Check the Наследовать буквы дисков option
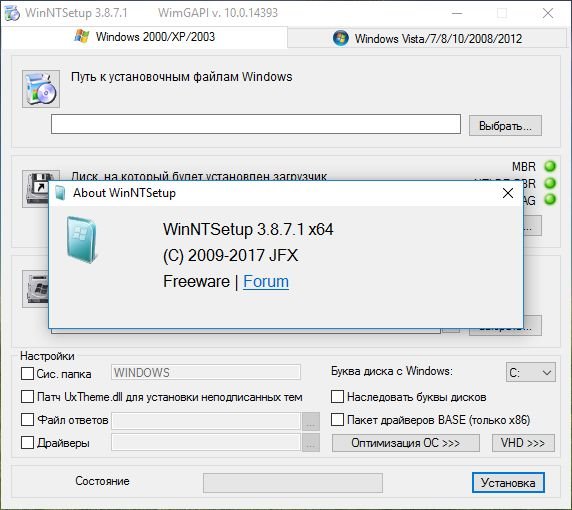Screen dimensions: 572x510 click(337, 397)
